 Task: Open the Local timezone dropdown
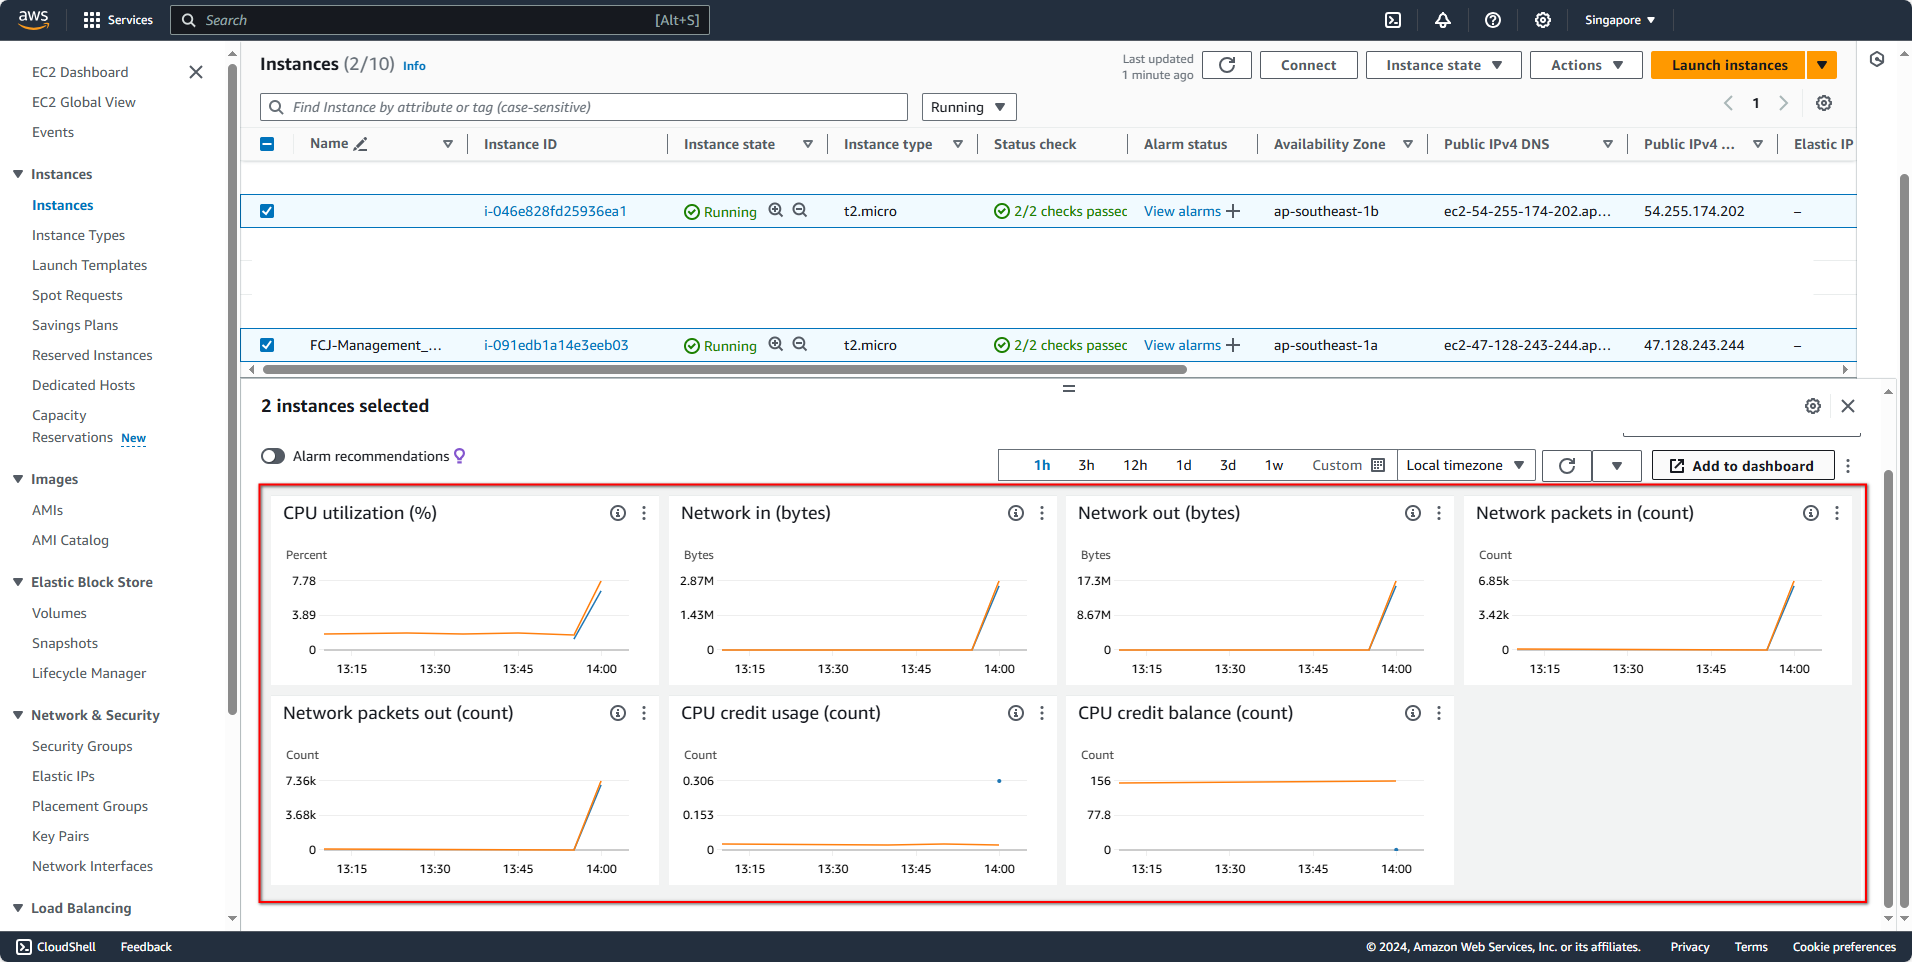[1466, 466]
